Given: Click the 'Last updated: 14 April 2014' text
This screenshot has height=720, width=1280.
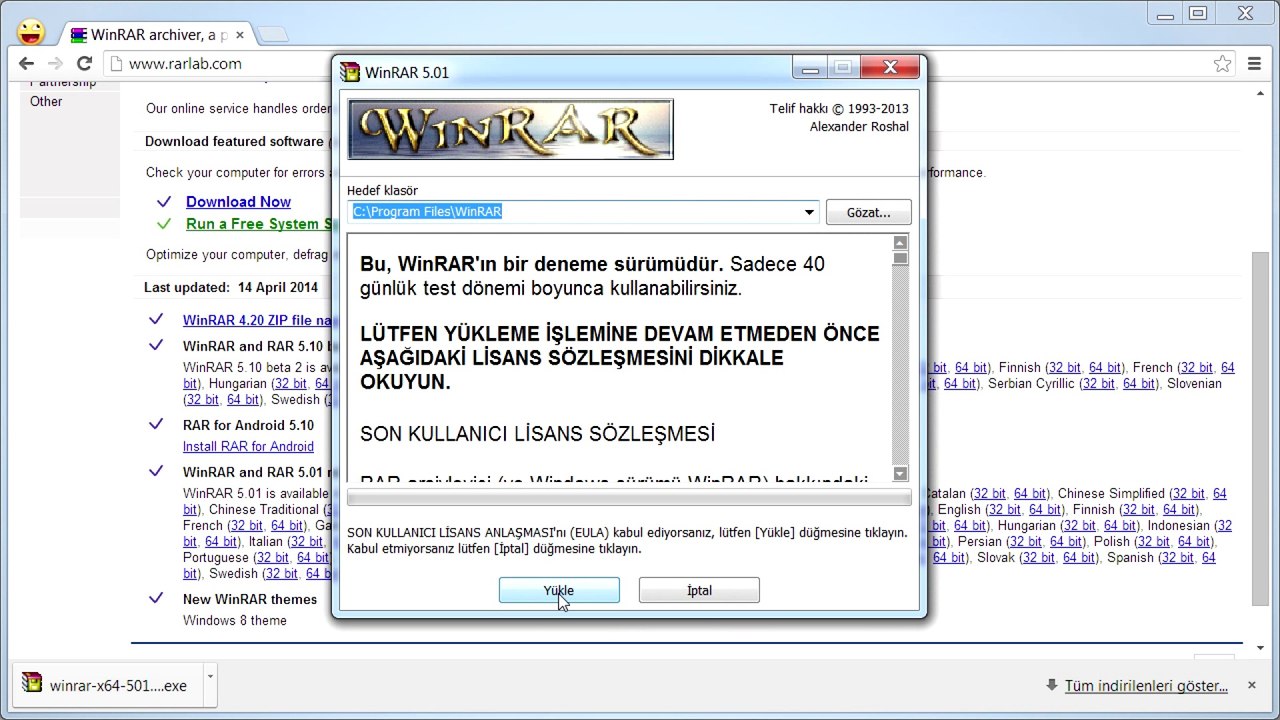Looking at the screenshot, I should (x=231, y=288).
